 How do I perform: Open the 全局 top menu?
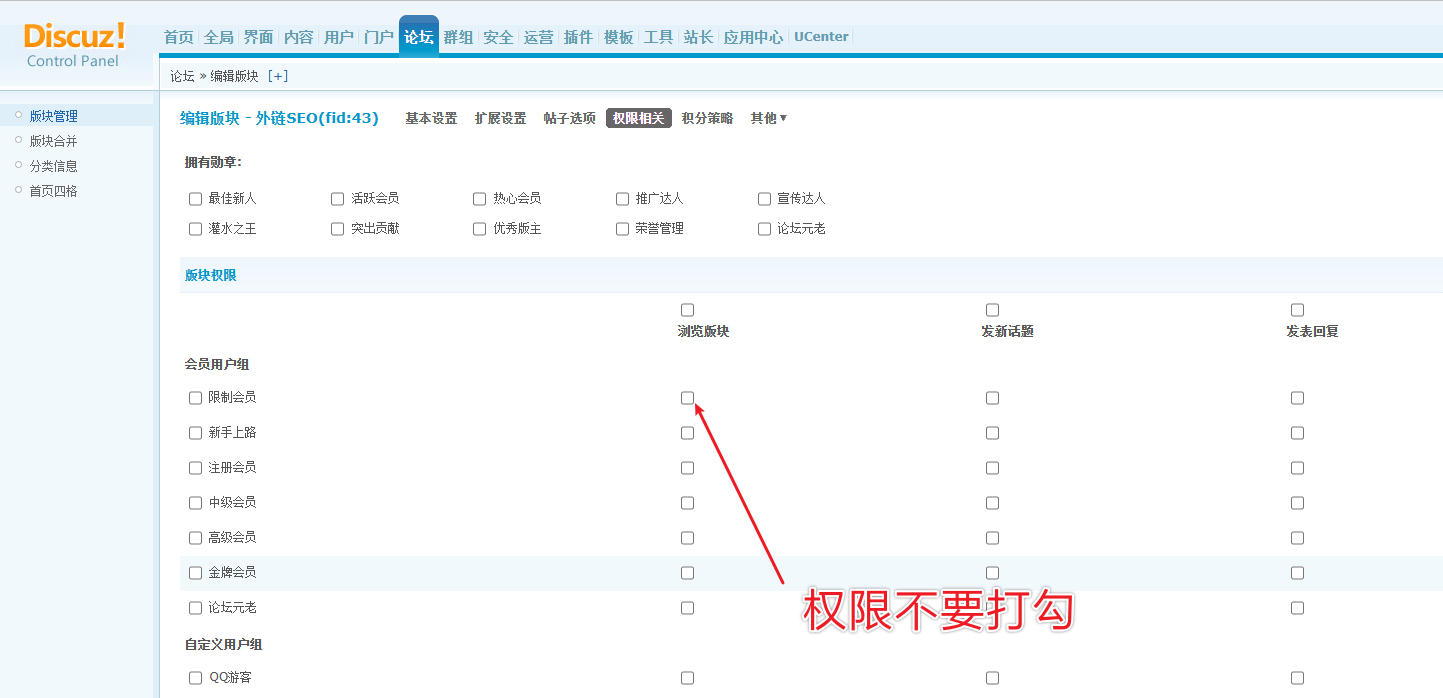[x=219, y=37]
